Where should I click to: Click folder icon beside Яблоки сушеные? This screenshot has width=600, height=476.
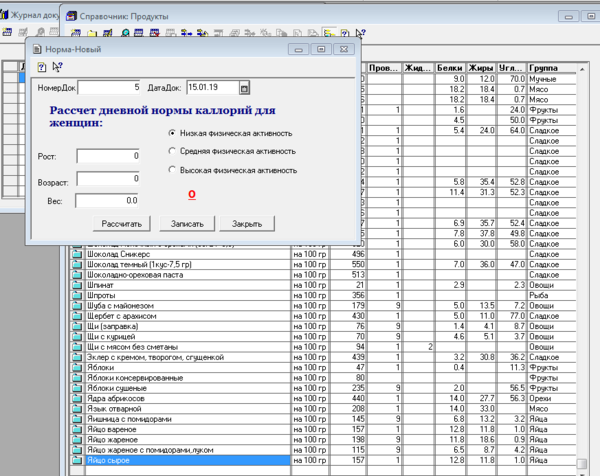click(x=77, y=388)
